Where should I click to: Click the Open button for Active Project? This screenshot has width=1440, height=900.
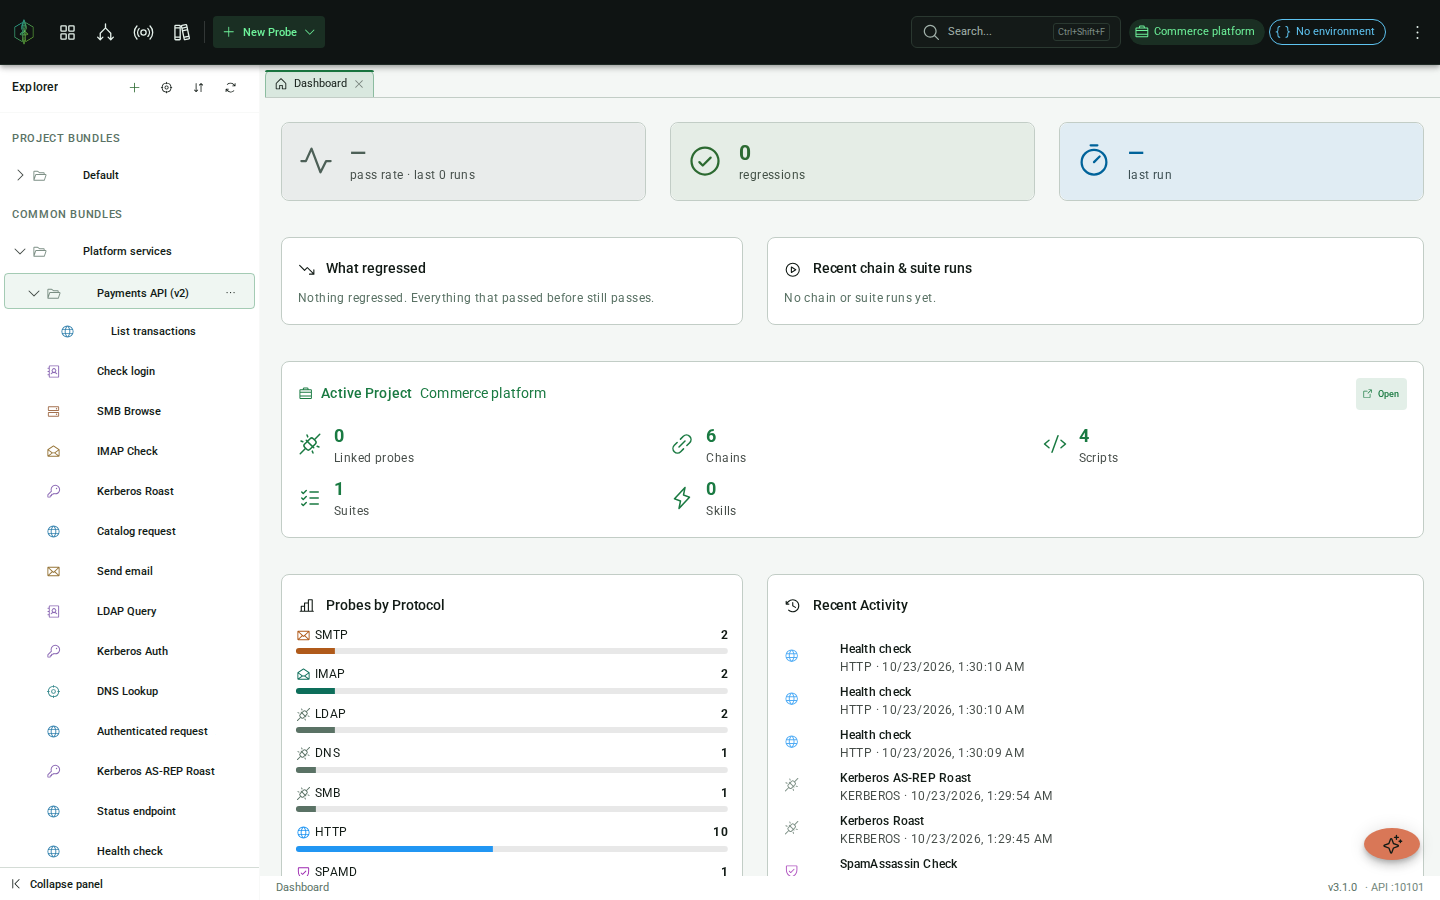point(1381,394)
